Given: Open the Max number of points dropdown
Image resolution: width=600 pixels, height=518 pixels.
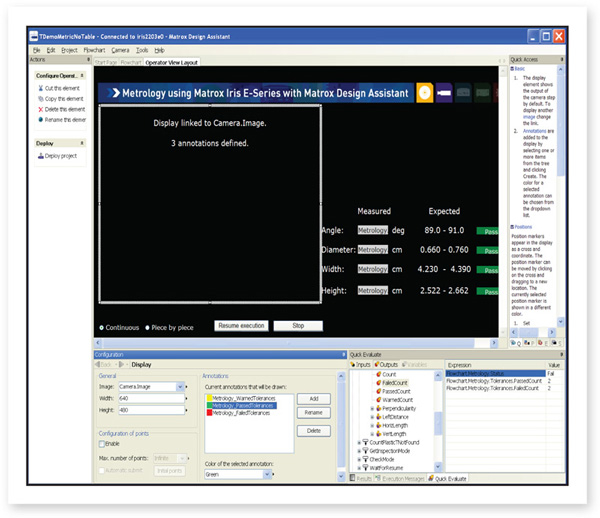Looking at the screenshot, I should coord(182,458).
